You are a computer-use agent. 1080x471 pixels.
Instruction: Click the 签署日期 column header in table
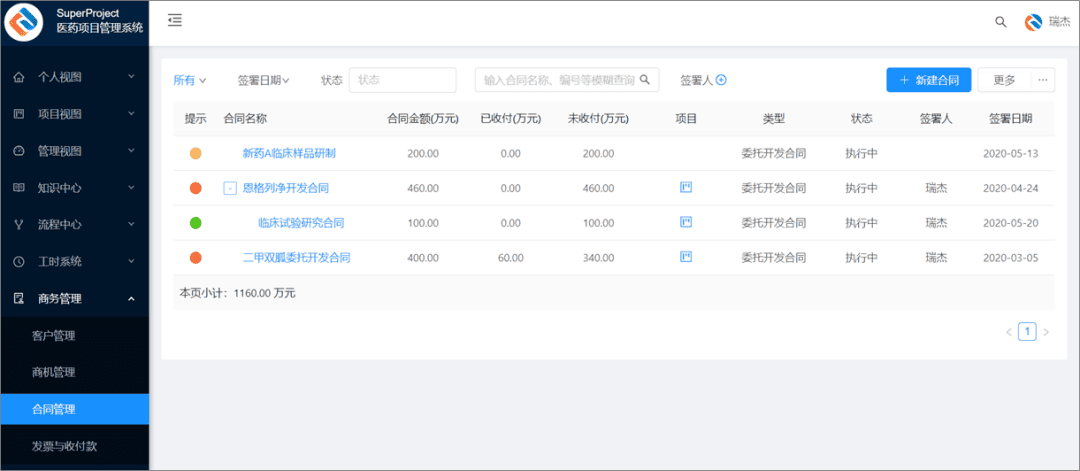coord(1010,118)
